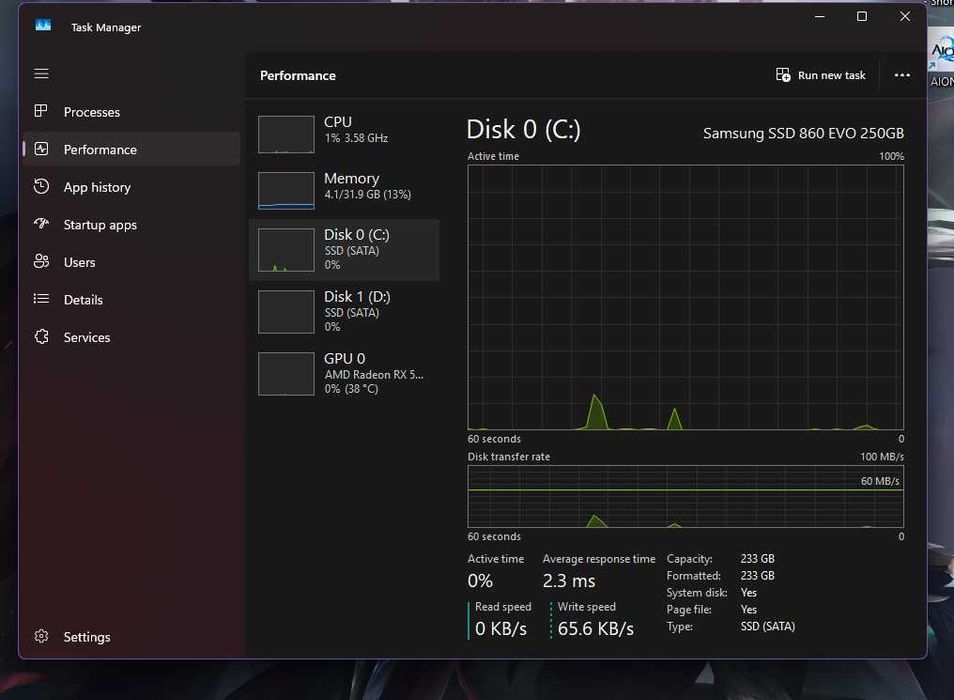Image resolution: width=954 pixels, height=700 pixels.
Task: Open the hamburger navigation menu
Action: pos(41,74)
